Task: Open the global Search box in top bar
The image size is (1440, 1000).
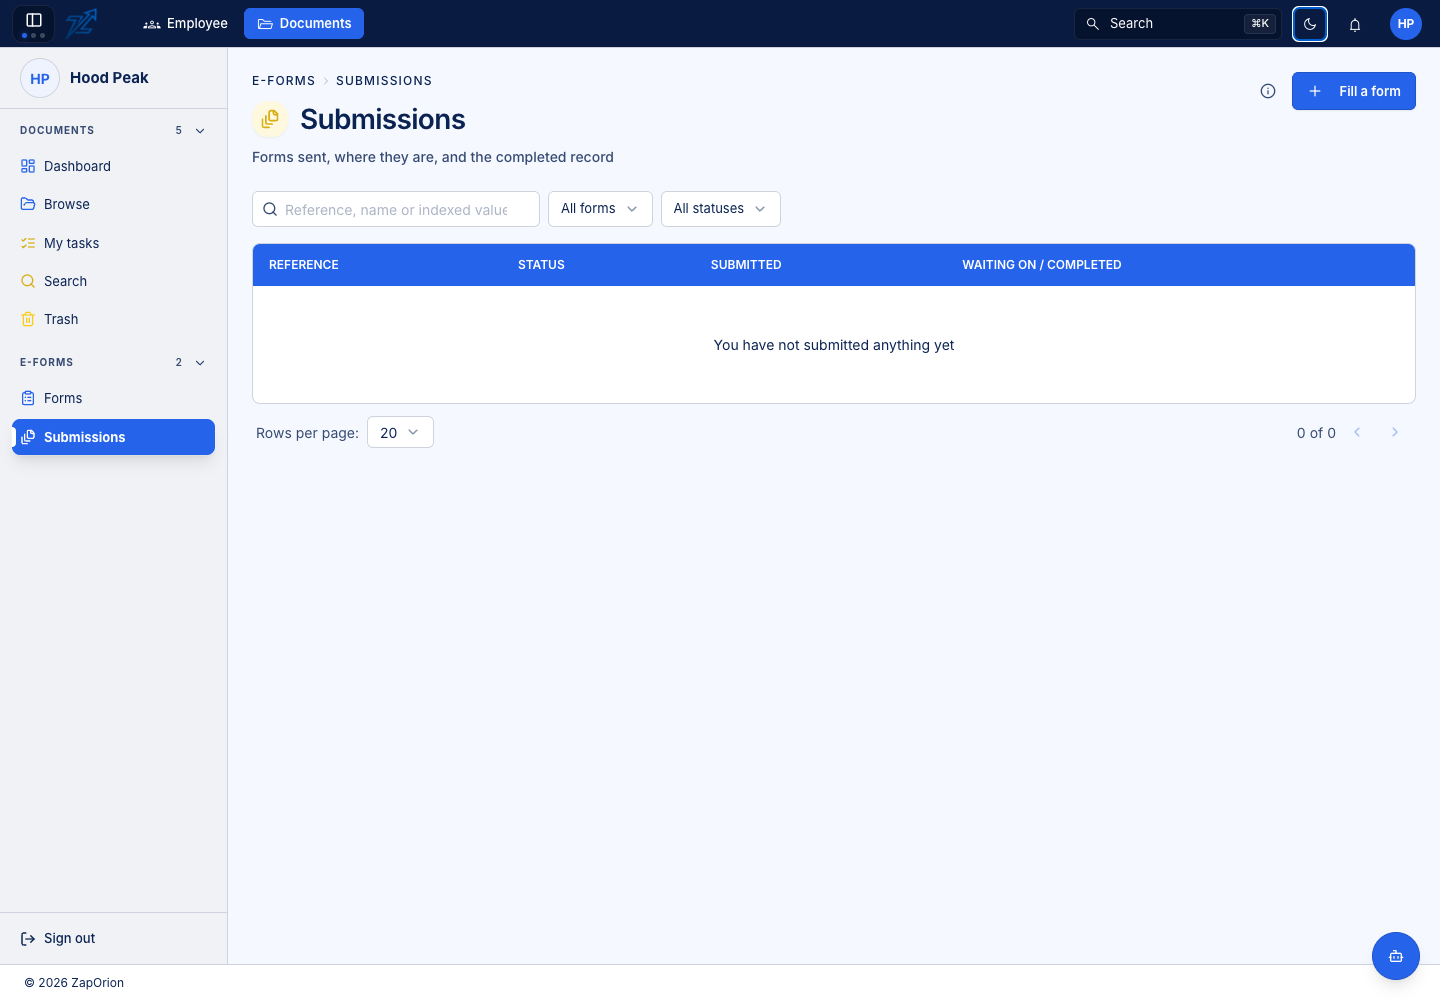Action: pyautogui.click(x=1177, y=24)
